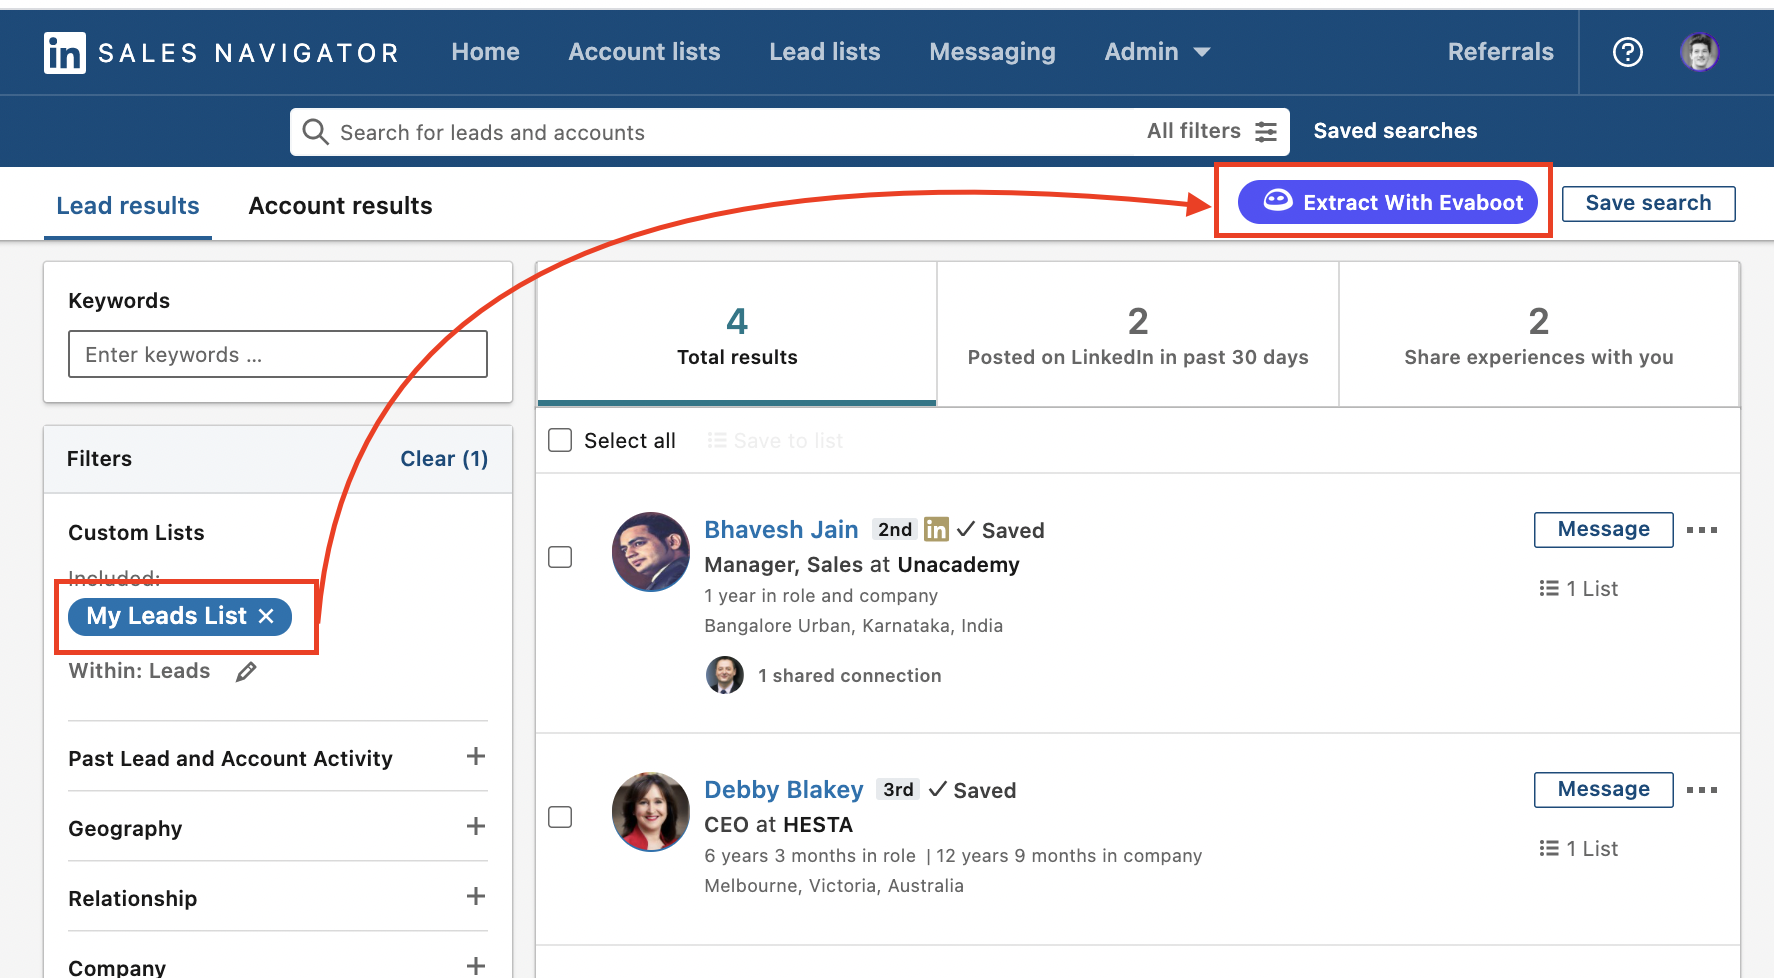1774x978 pixels.
Task: Open Lead lists in navigation
Action: (x=825, y=52)
